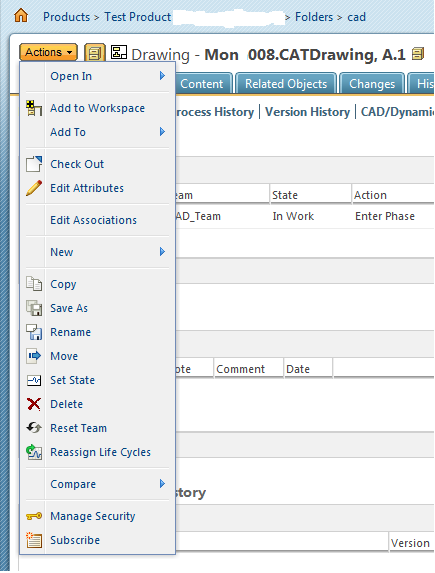Open the Actions dropdown button
The image size is (435, 573).
click(49, 52)
